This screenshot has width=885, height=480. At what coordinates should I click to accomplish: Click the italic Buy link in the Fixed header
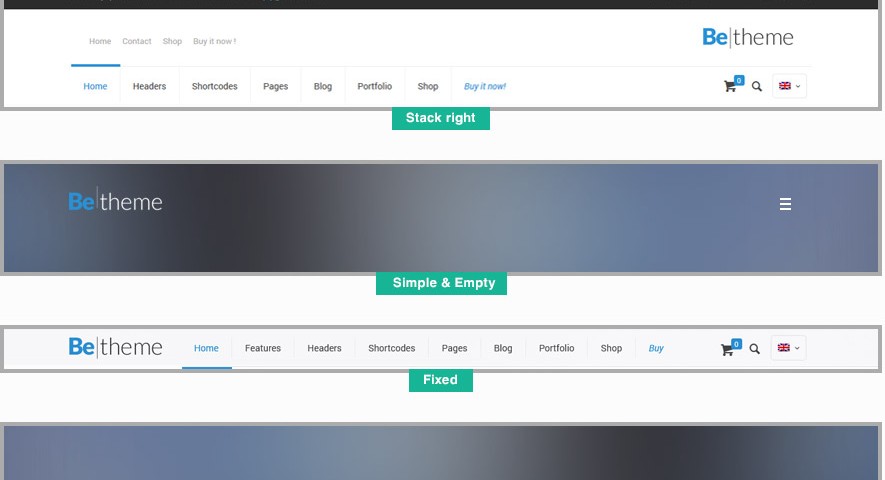click(x=656, y=348)
